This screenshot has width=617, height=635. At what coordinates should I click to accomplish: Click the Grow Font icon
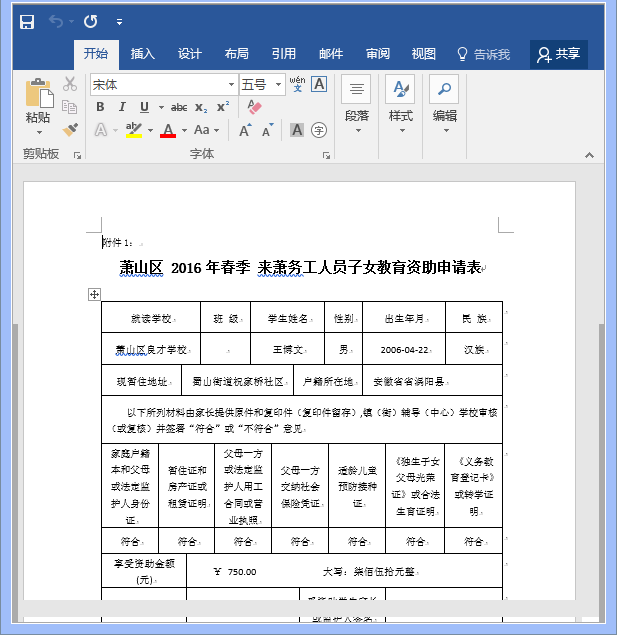pos(245,130)
